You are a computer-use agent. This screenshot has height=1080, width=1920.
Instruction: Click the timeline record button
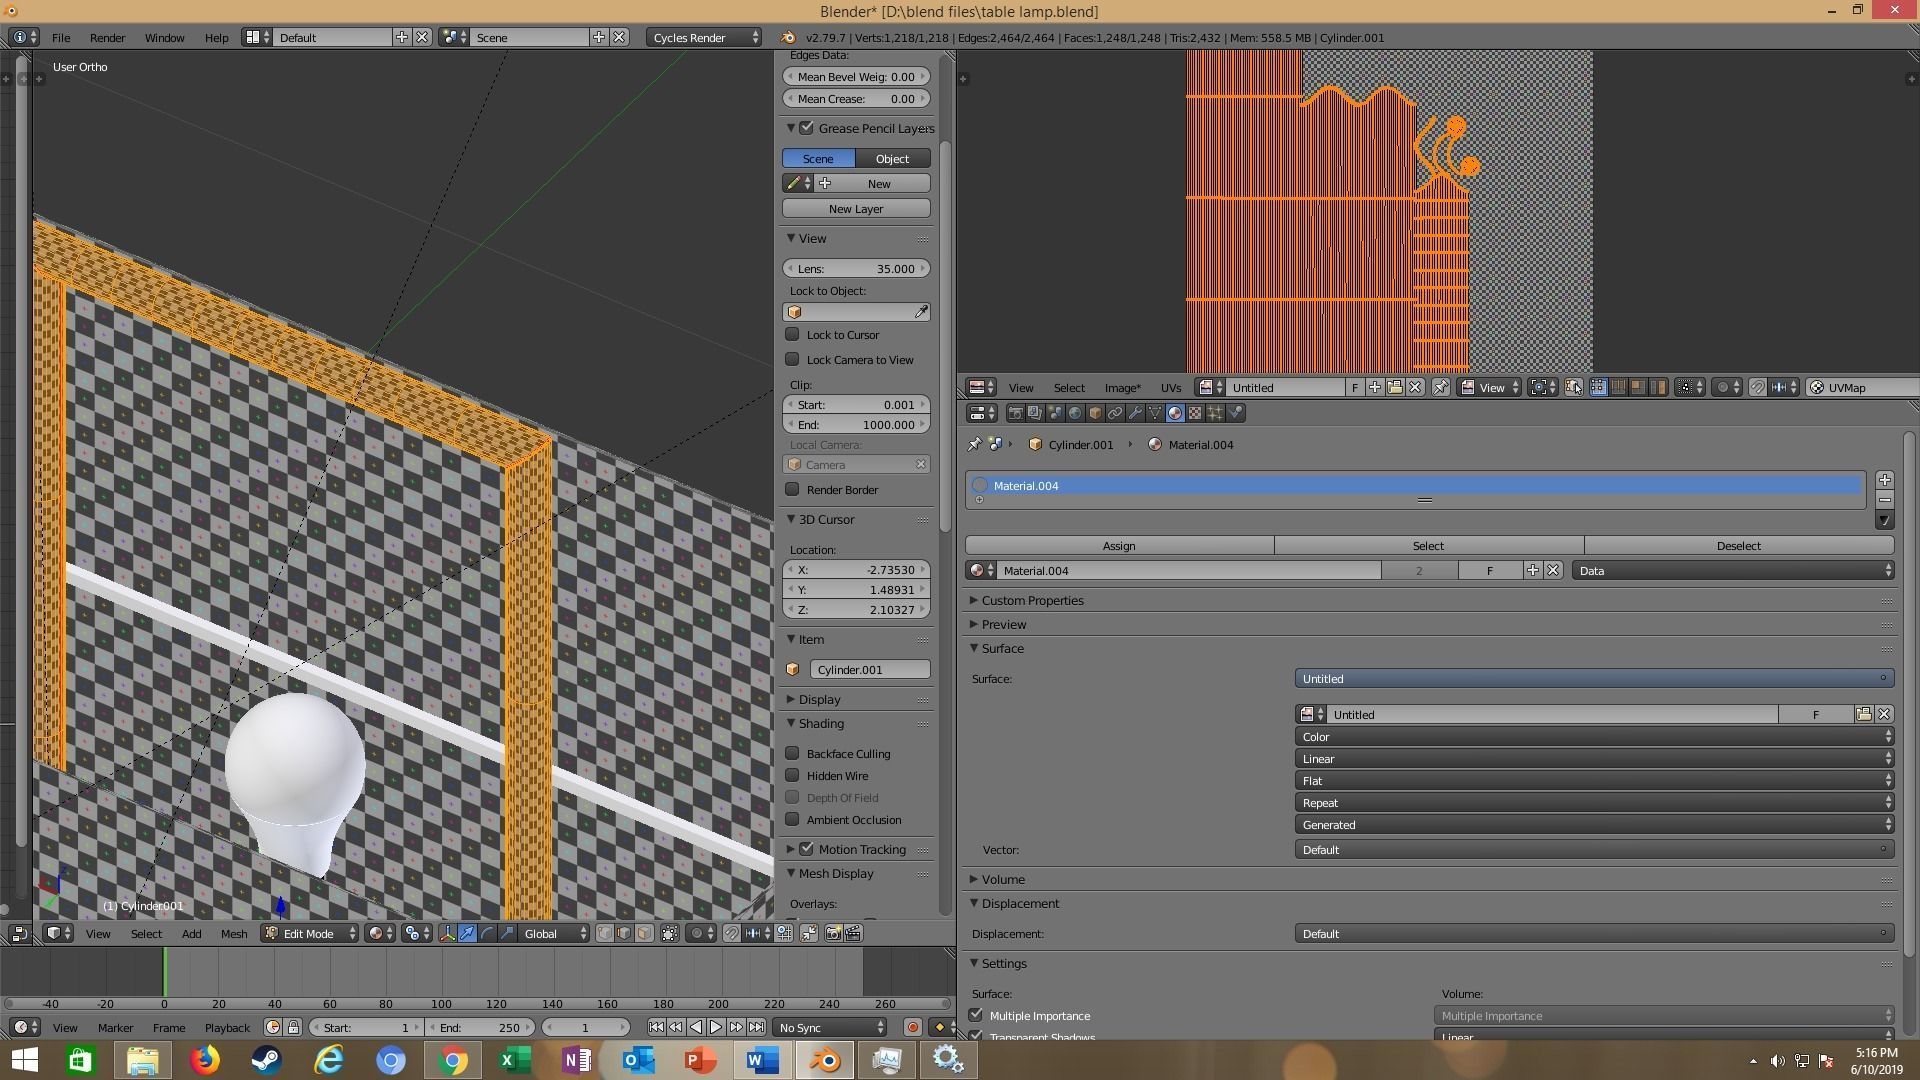912,1027
